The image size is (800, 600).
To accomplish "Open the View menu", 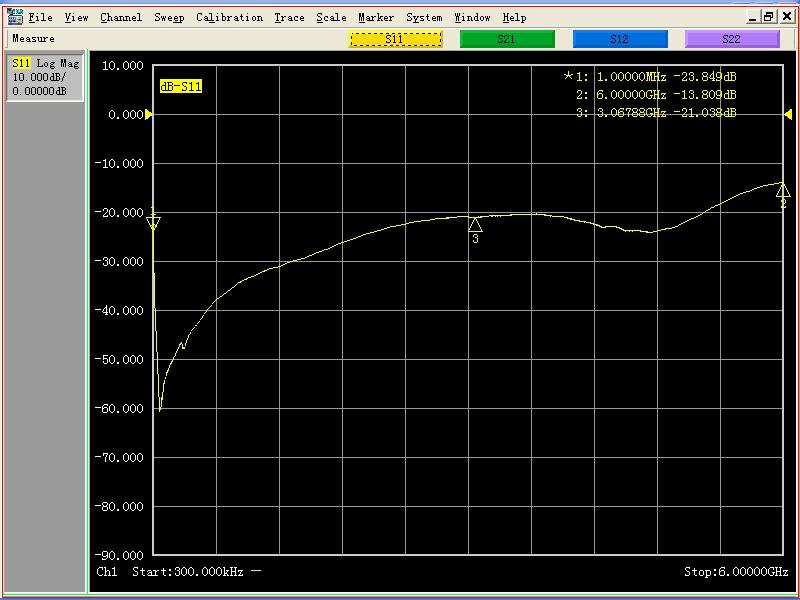I will point(76,17).
